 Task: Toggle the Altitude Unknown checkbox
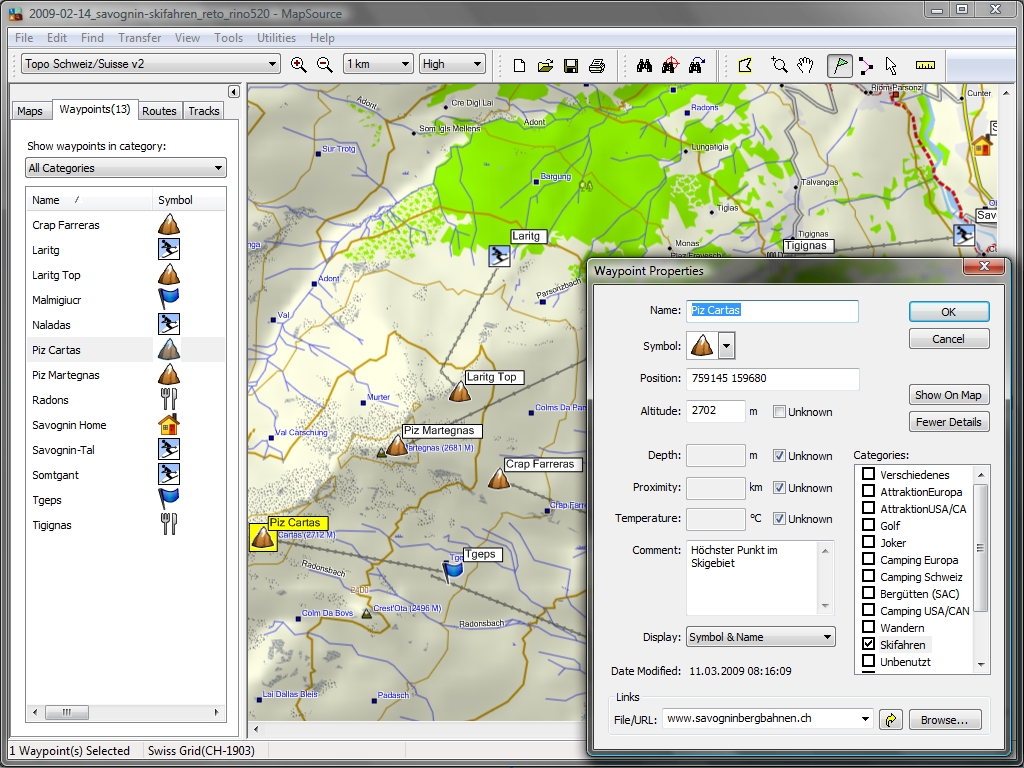point(779,412)
